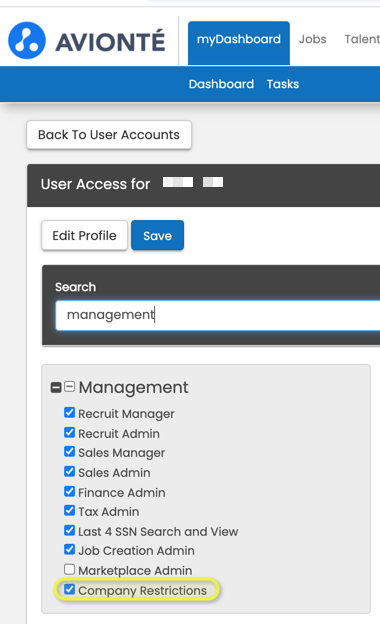Click the Edit Profile button
Viewport: 380px width, 624px height.
[84, 236]
